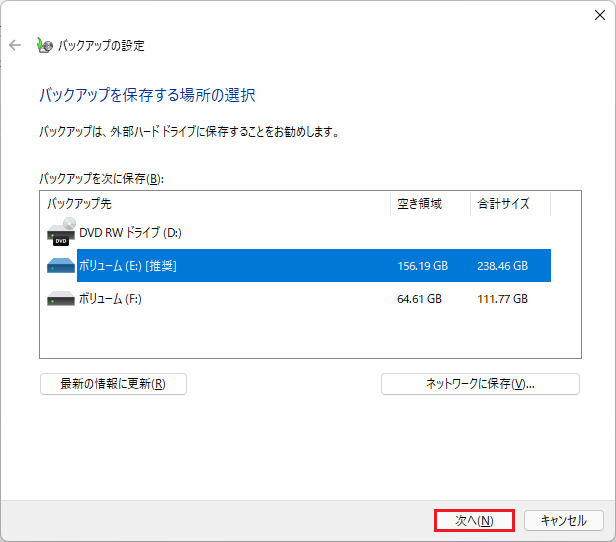
Task: Select ボリューム (F:) destination
Action: tap(299, 298)
